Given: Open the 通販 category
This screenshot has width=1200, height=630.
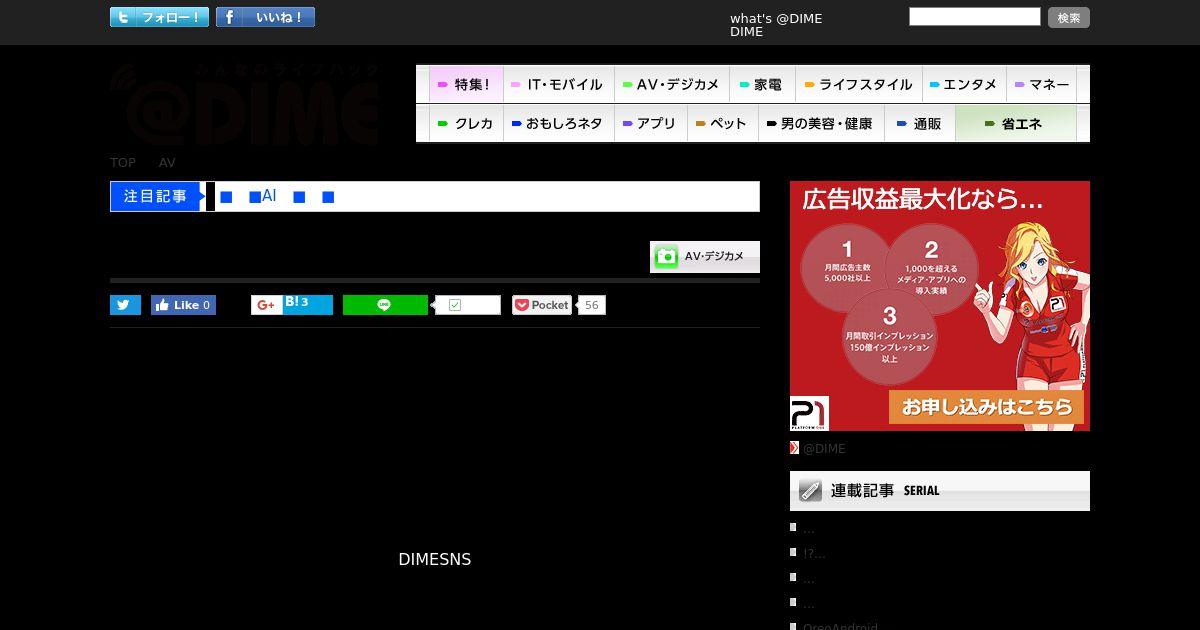Looking at the screenshot, I should click(x=920, y=124).
